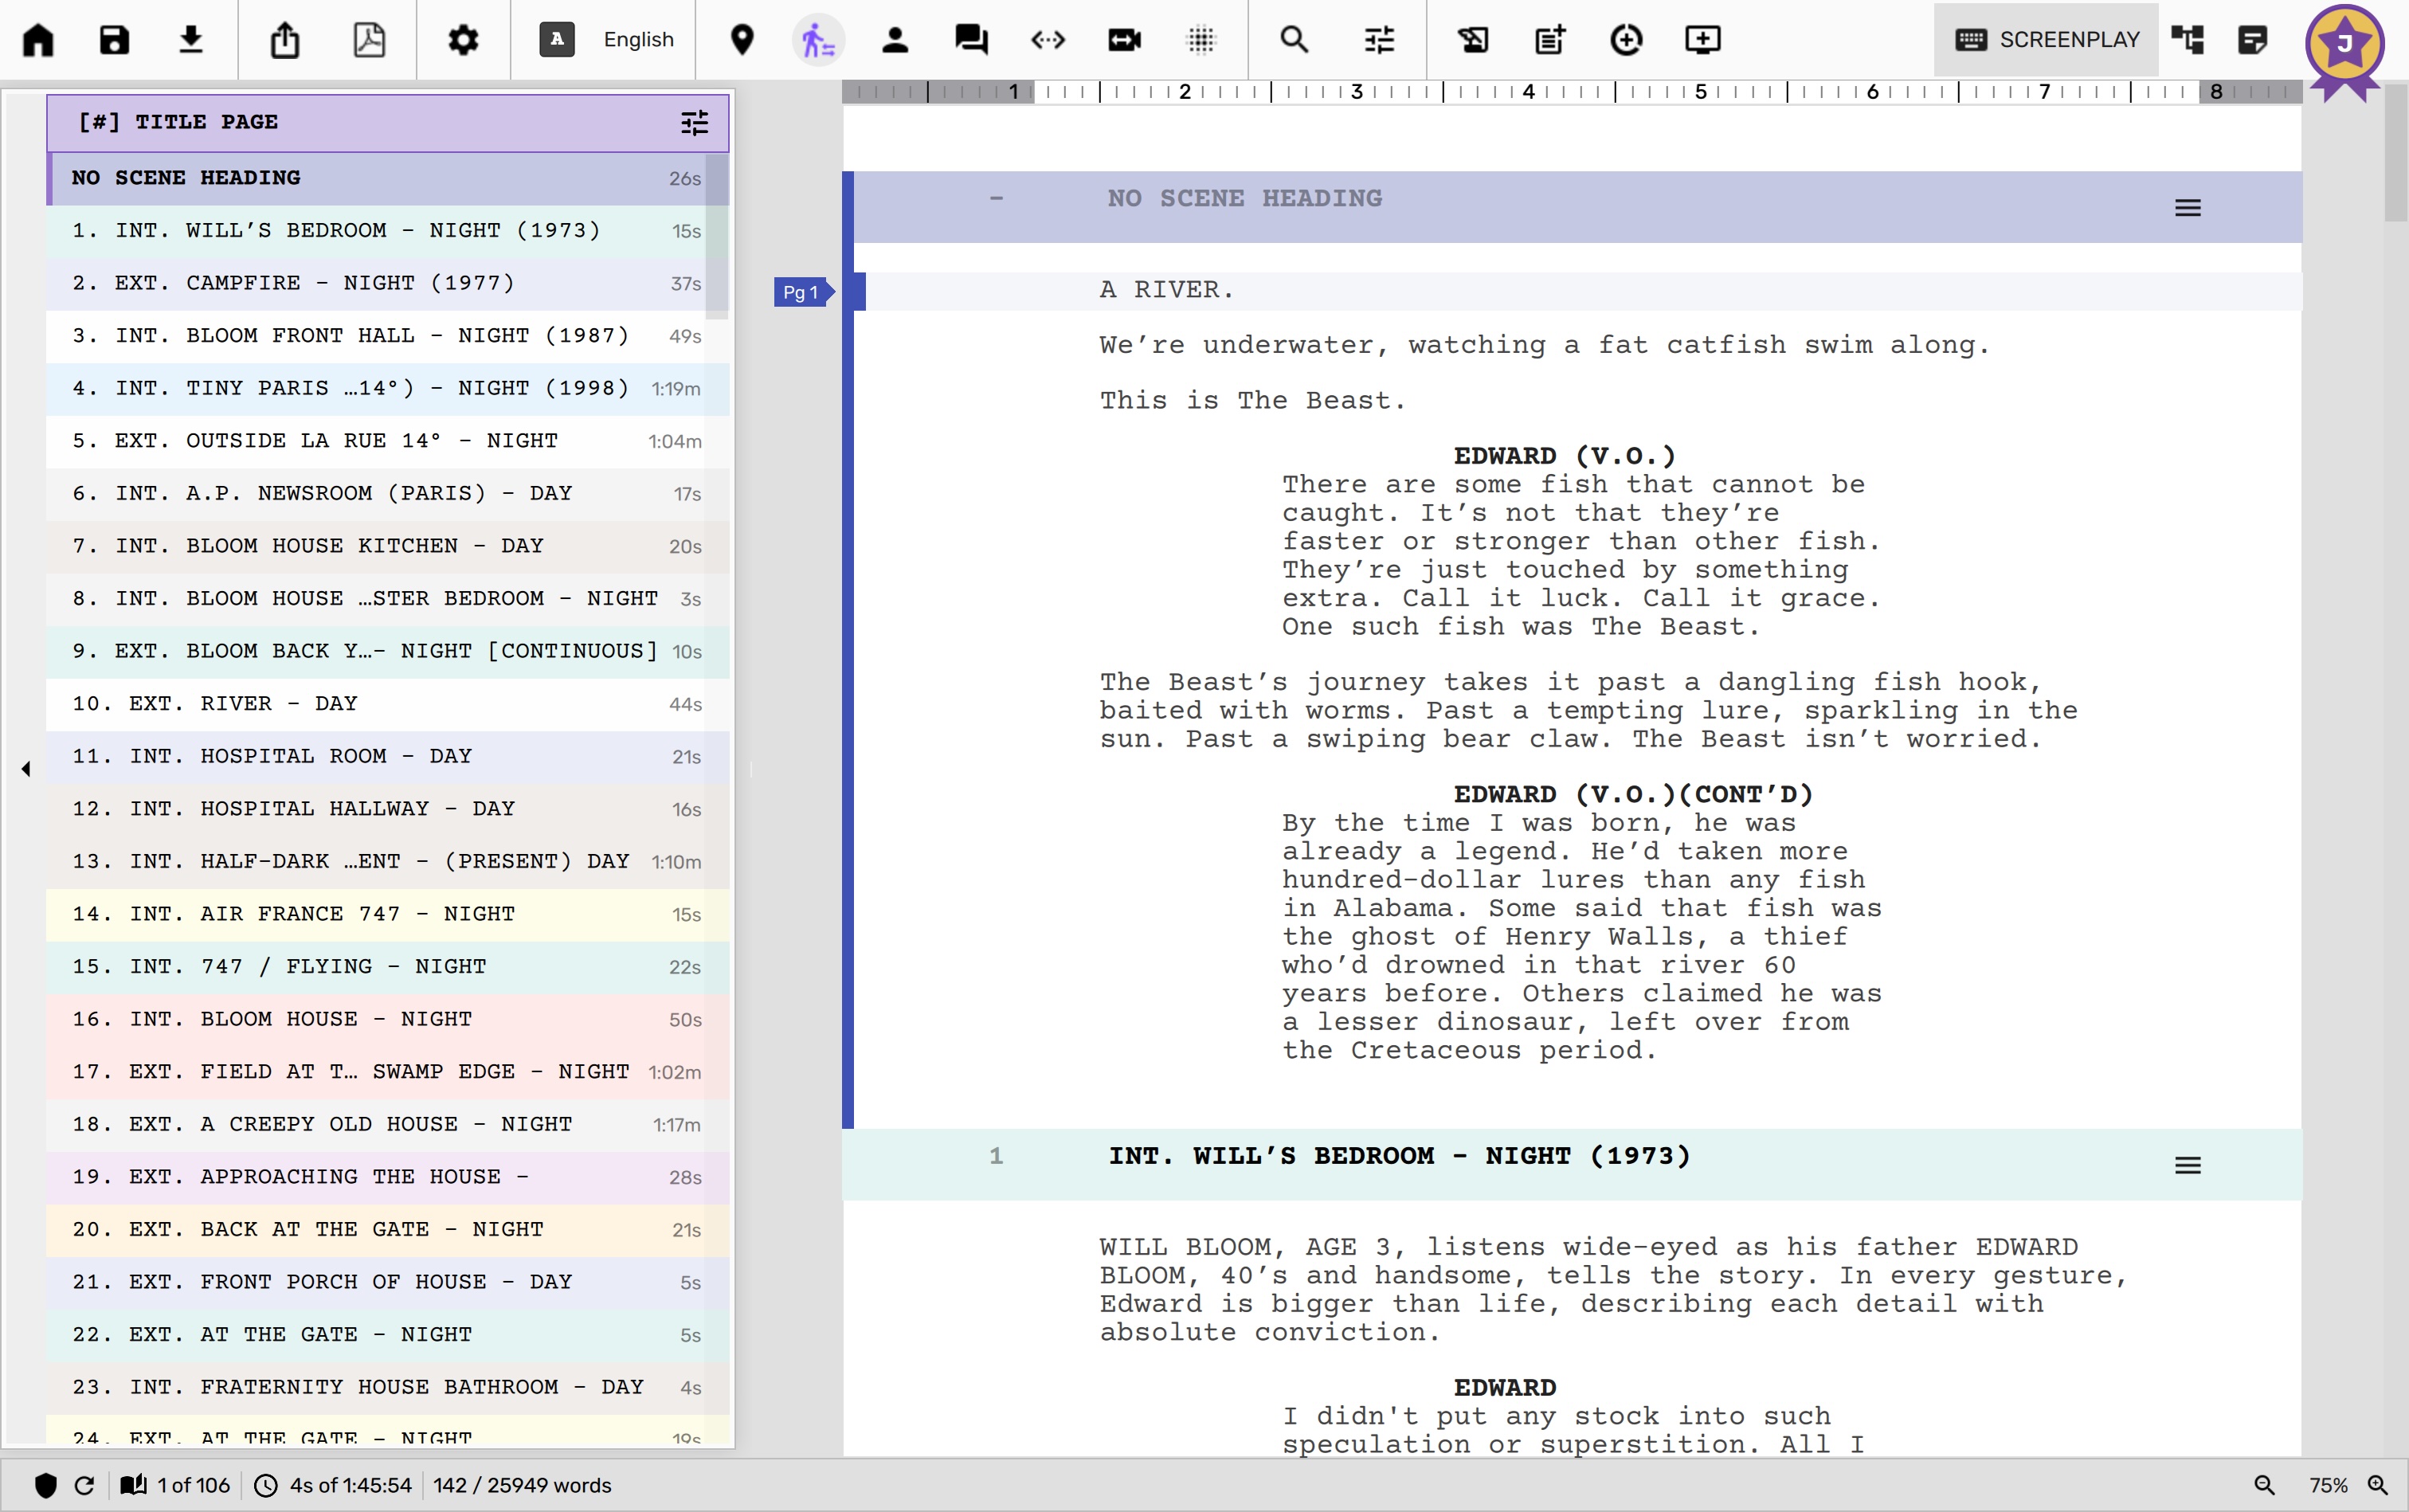Open the English language dropdown
The image size is (2409, 1512).
point(637,40)
